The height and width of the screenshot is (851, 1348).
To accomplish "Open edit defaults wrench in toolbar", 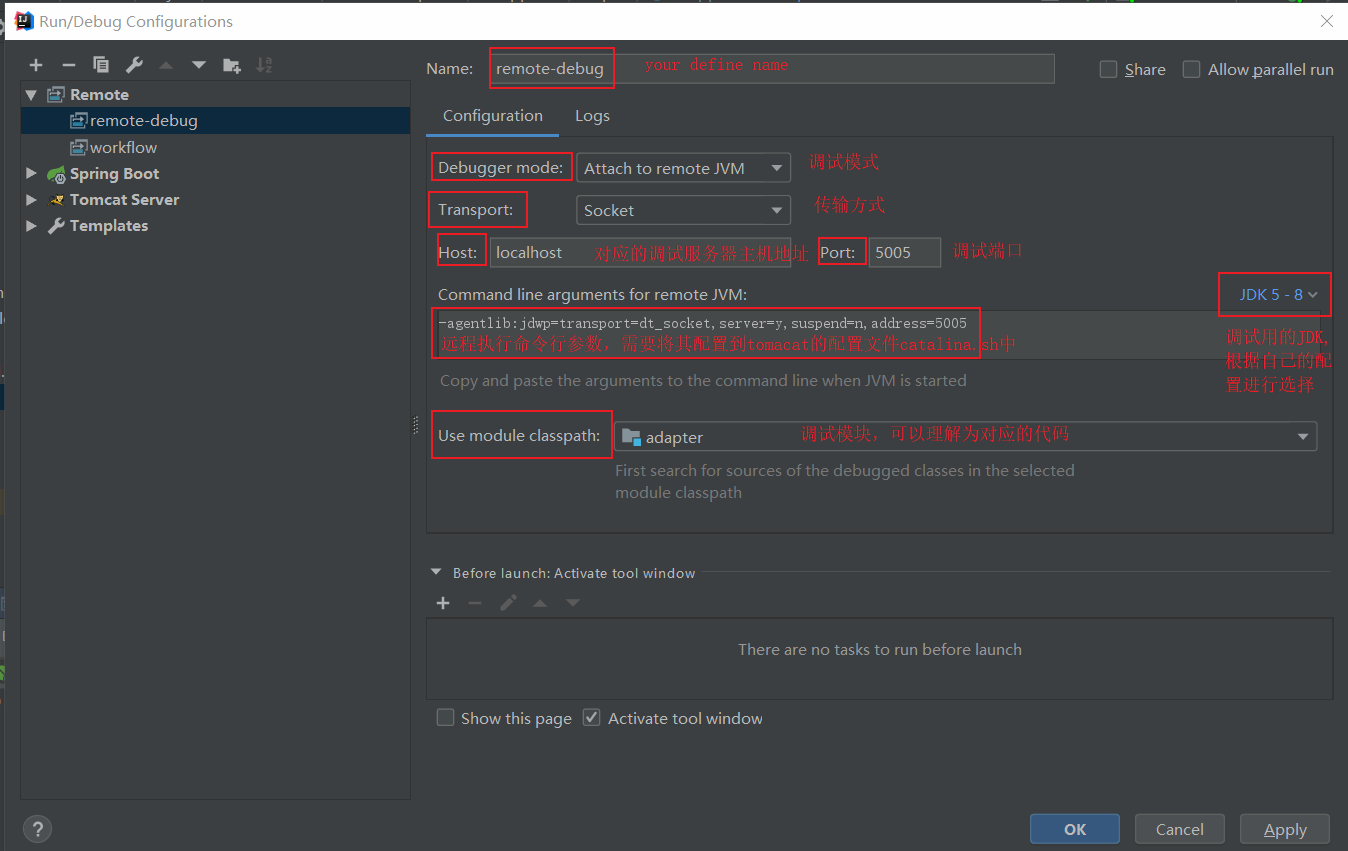I will tap(134, 65).
